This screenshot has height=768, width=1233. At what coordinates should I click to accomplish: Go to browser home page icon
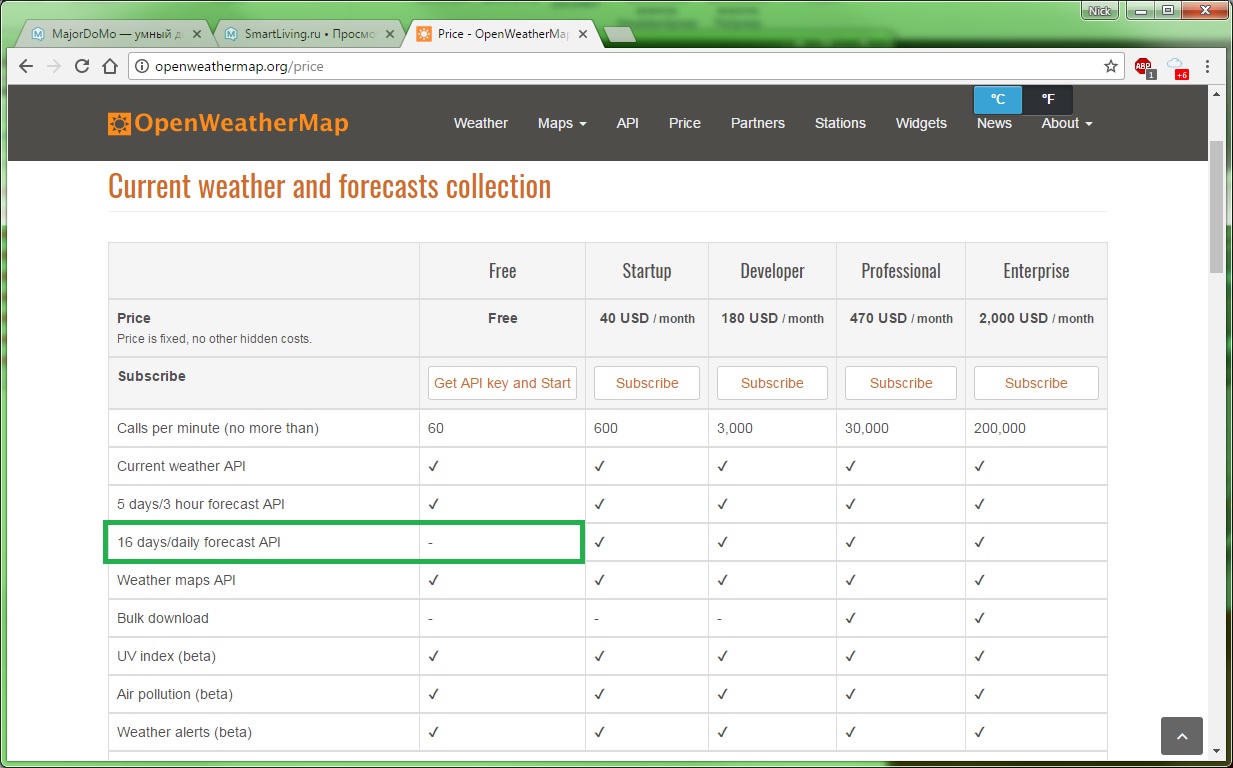pos(110,66)
